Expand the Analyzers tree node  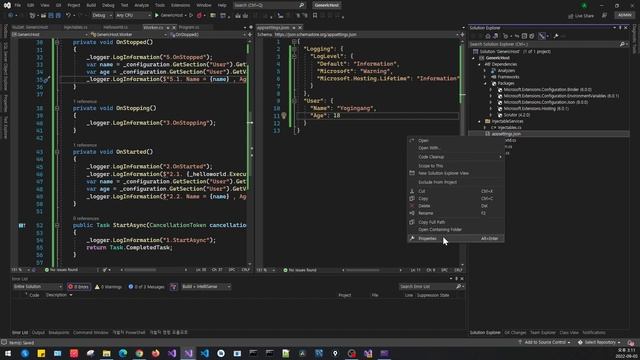pyautogui.click(x=485, y=71)
